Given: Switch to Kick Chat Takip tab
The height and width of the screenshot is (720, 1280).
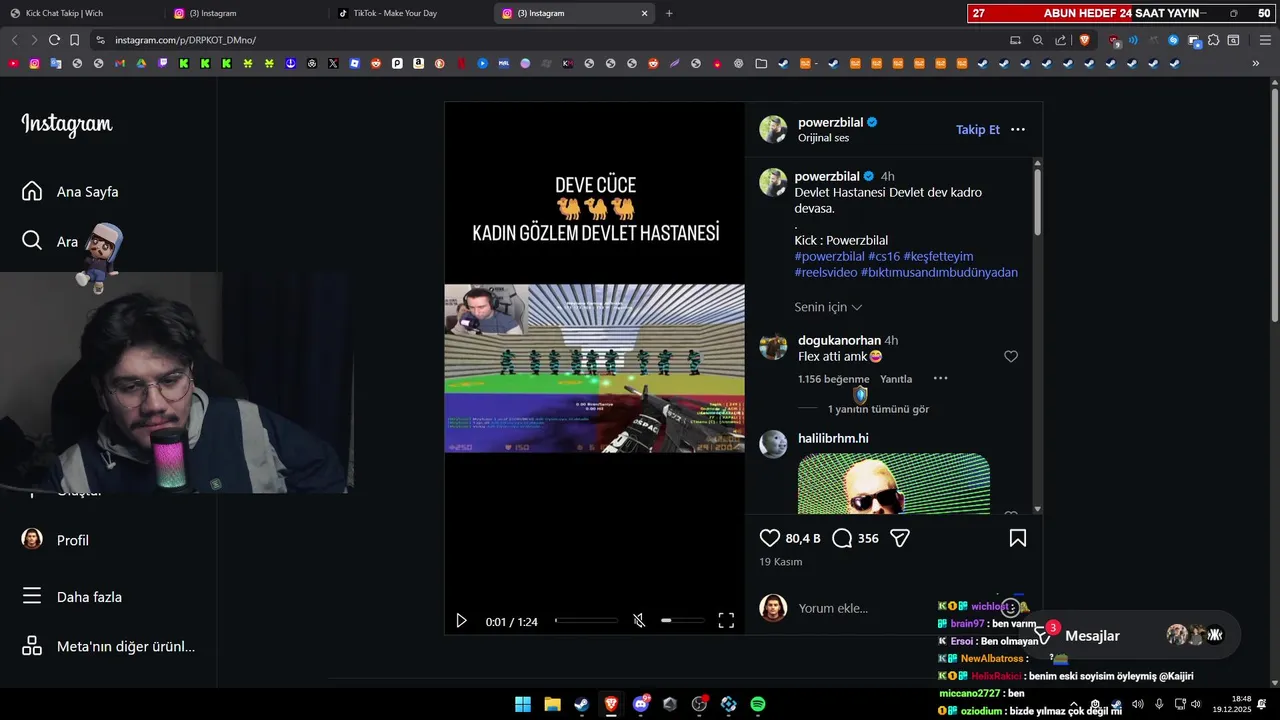Looking at the screenshot, I should point(82,13).
